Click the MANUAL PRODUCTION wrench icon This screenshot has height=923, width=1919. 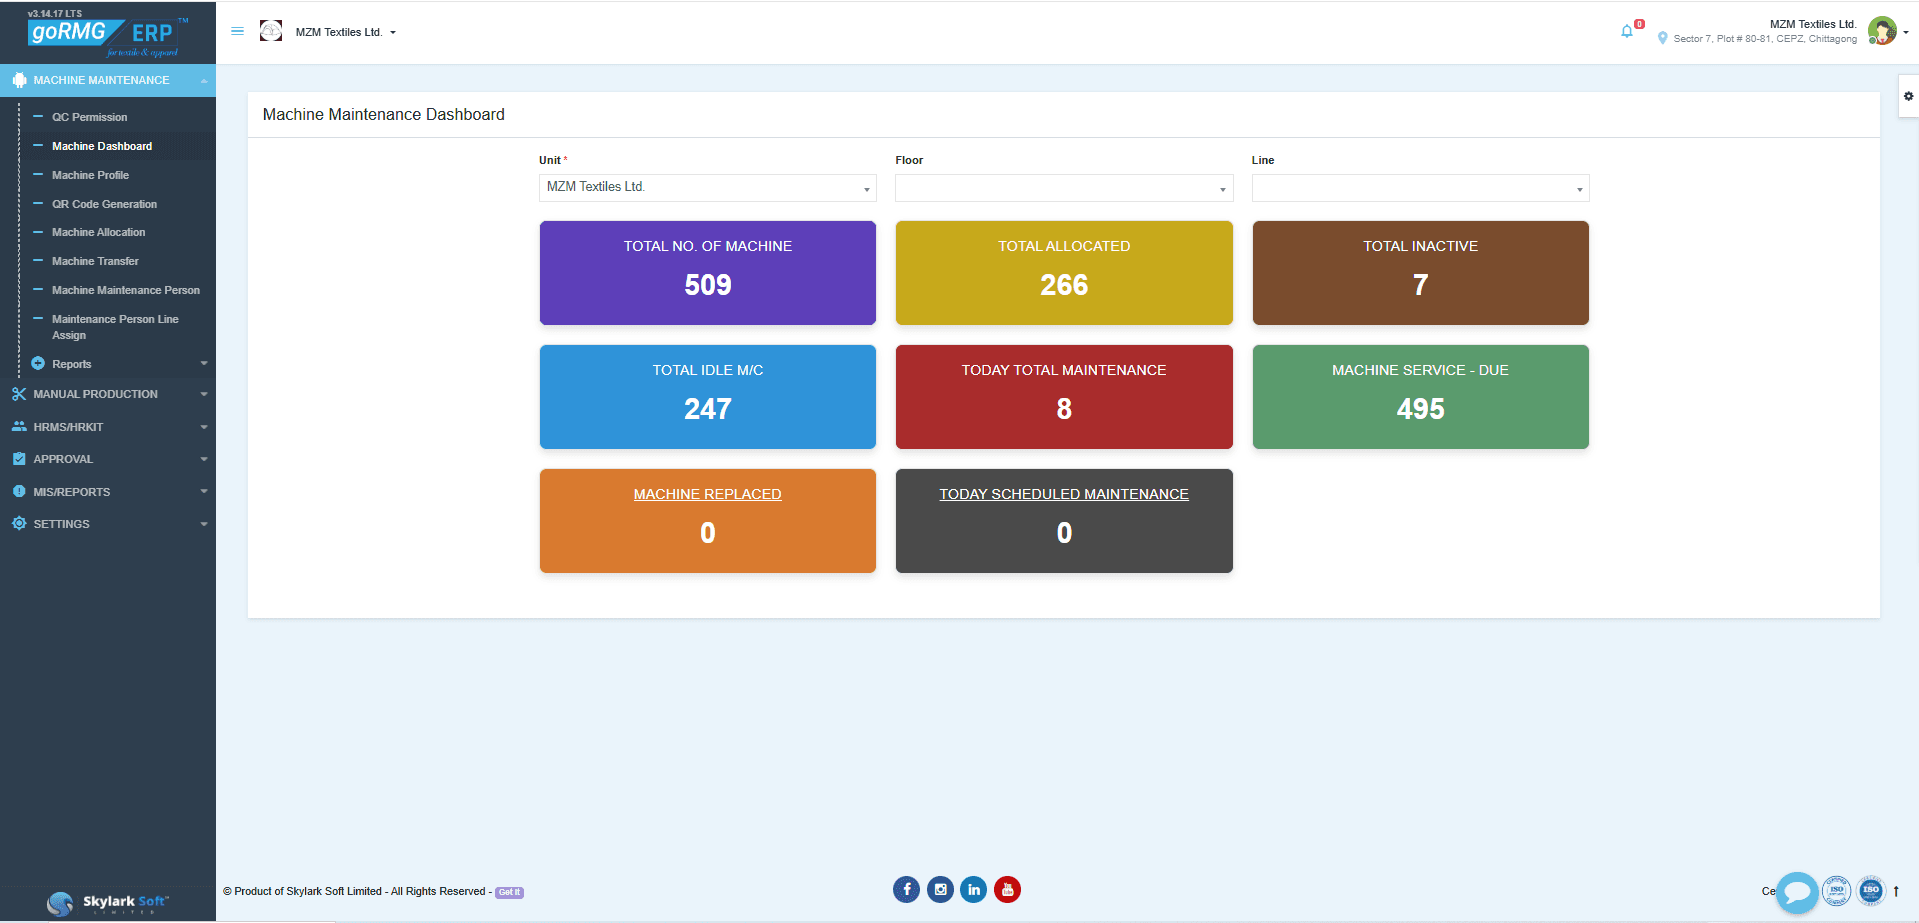pyautogui.click(x=19, y=394)
